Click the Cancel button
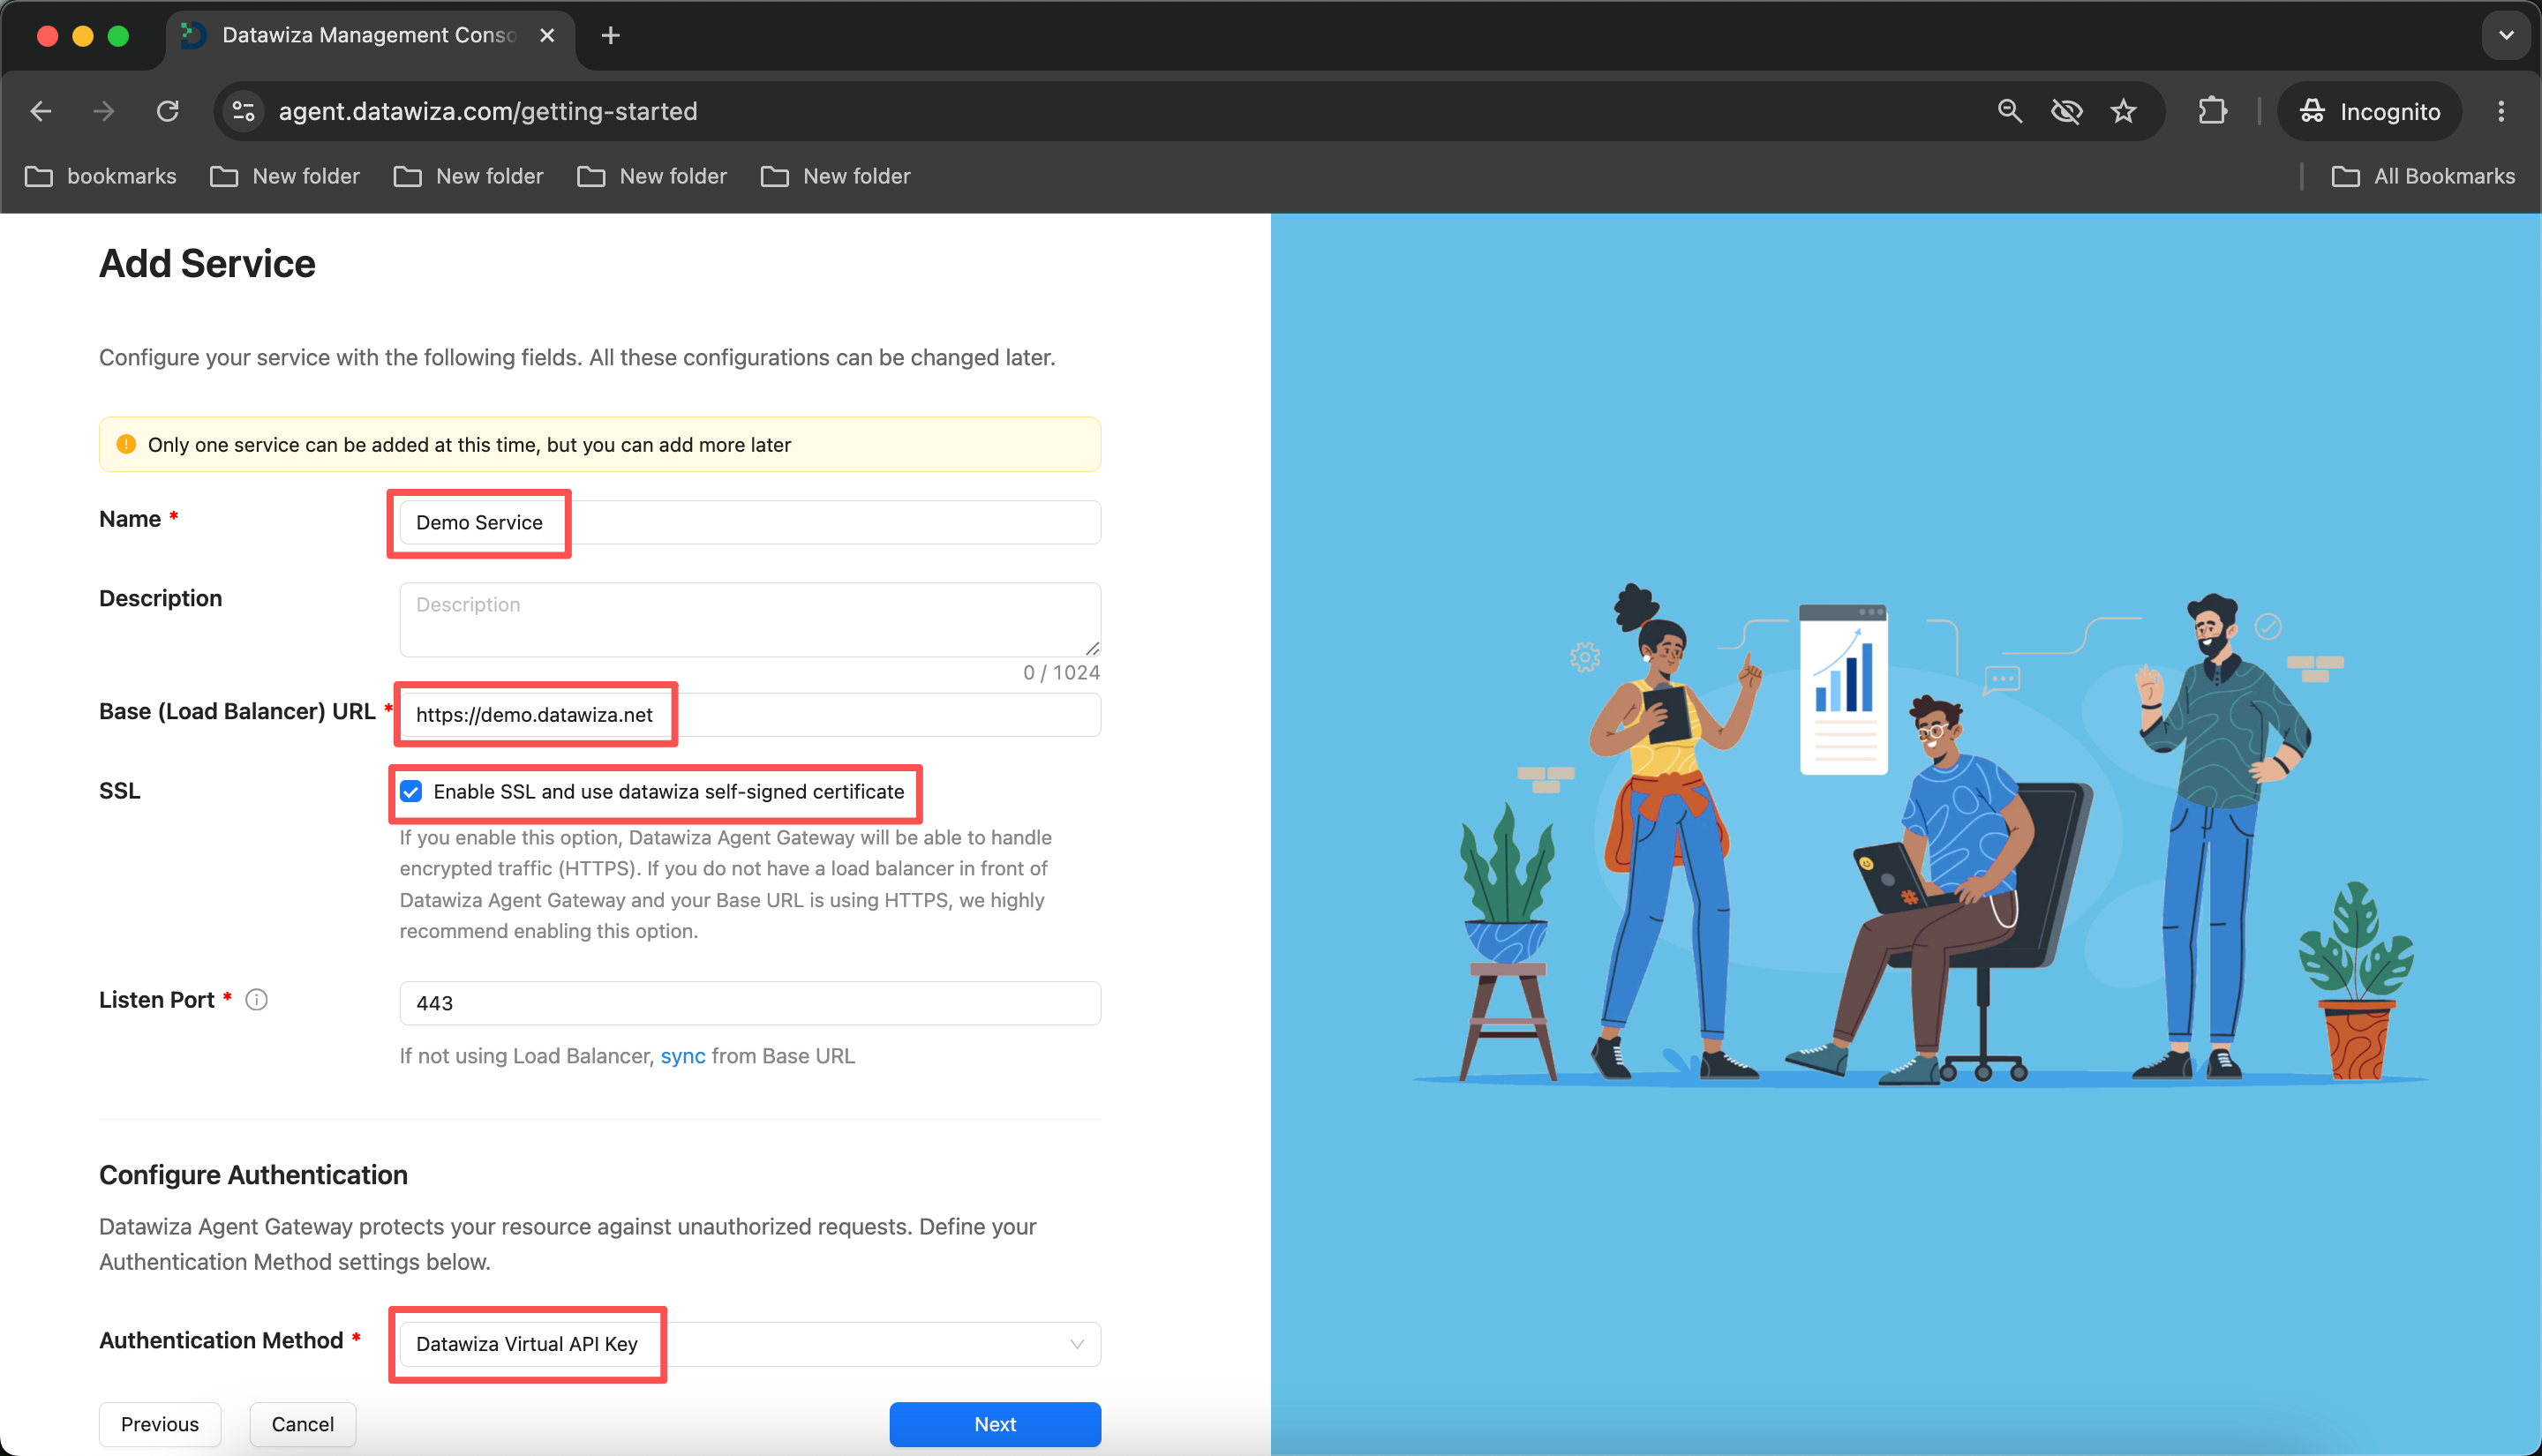 [x=303, y=1424]
